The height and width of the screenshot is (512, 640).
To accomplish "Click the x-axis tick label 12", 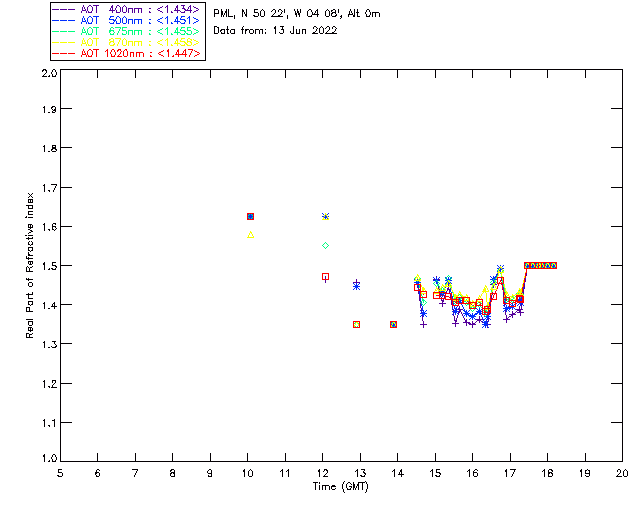I will click(x=322, y=473).
